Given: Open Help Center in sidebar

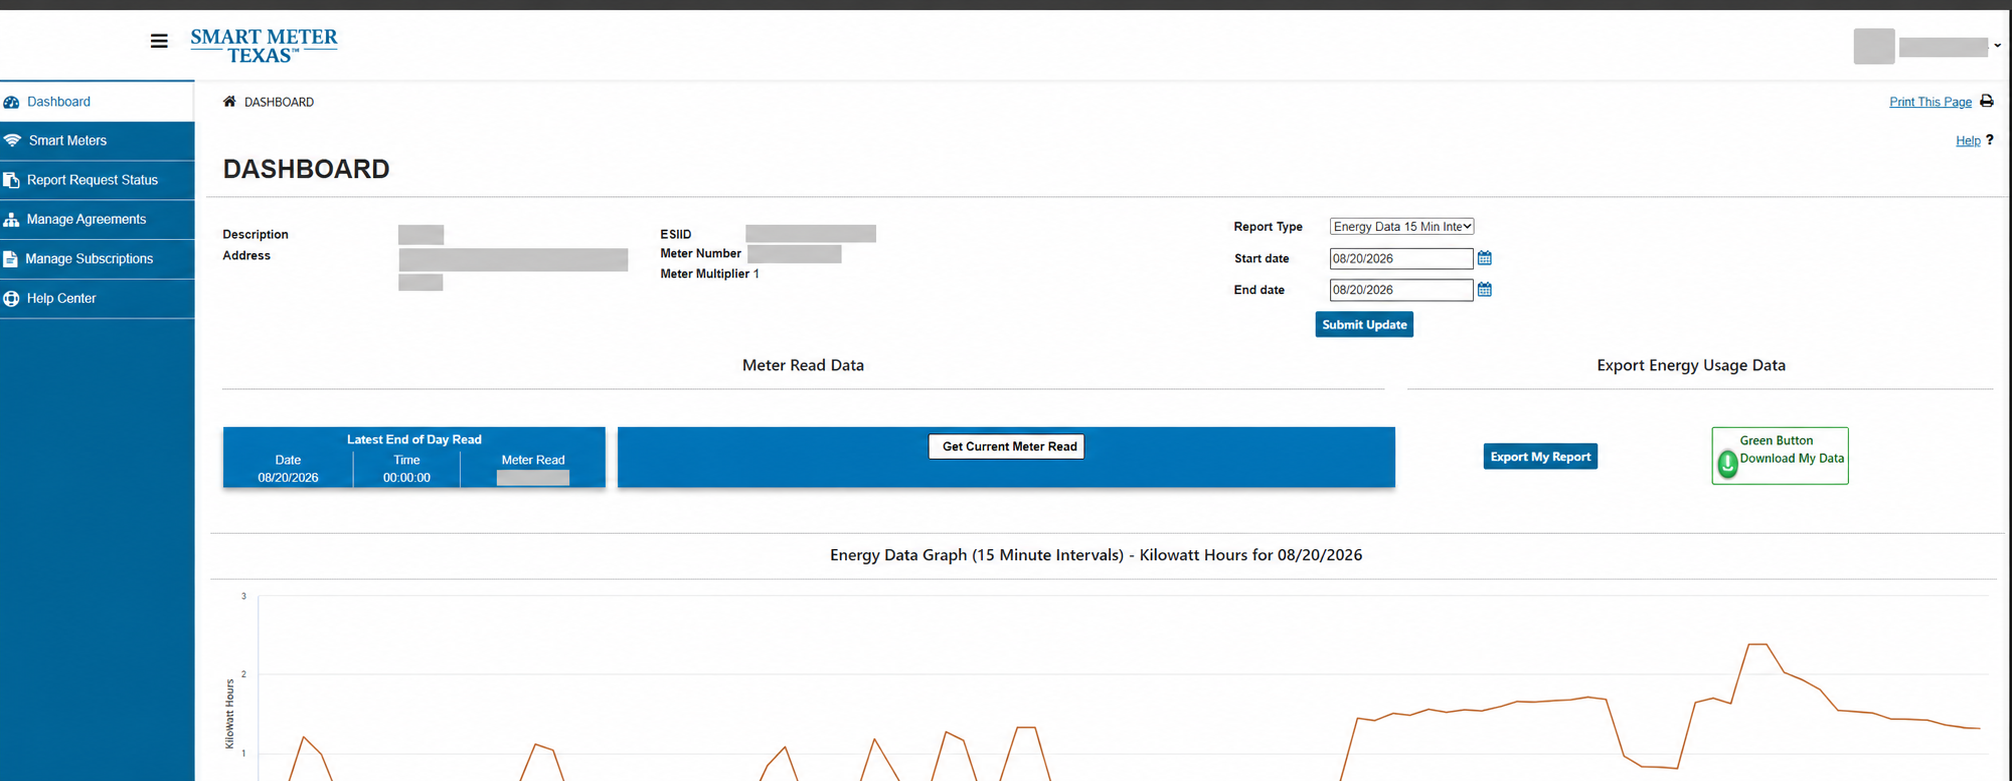Looking at the screenshot, I should 97,298.
